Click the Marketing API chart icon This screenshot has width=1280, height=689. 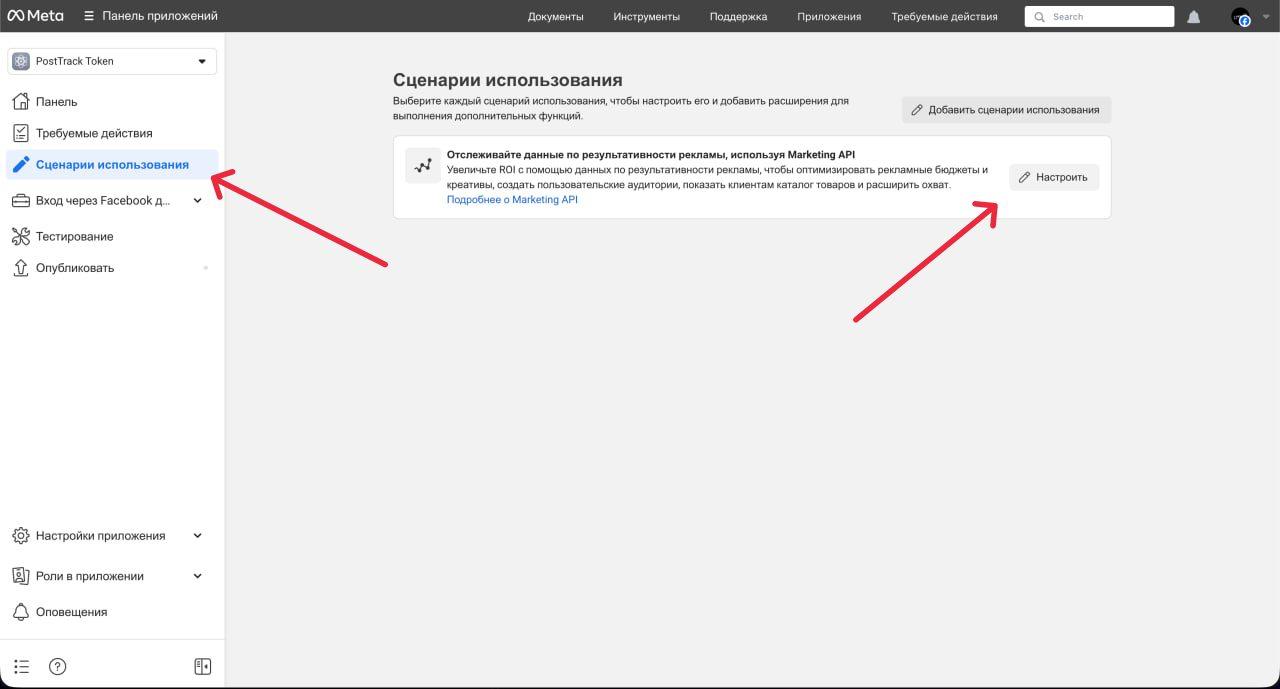click(x=422, y=164)
